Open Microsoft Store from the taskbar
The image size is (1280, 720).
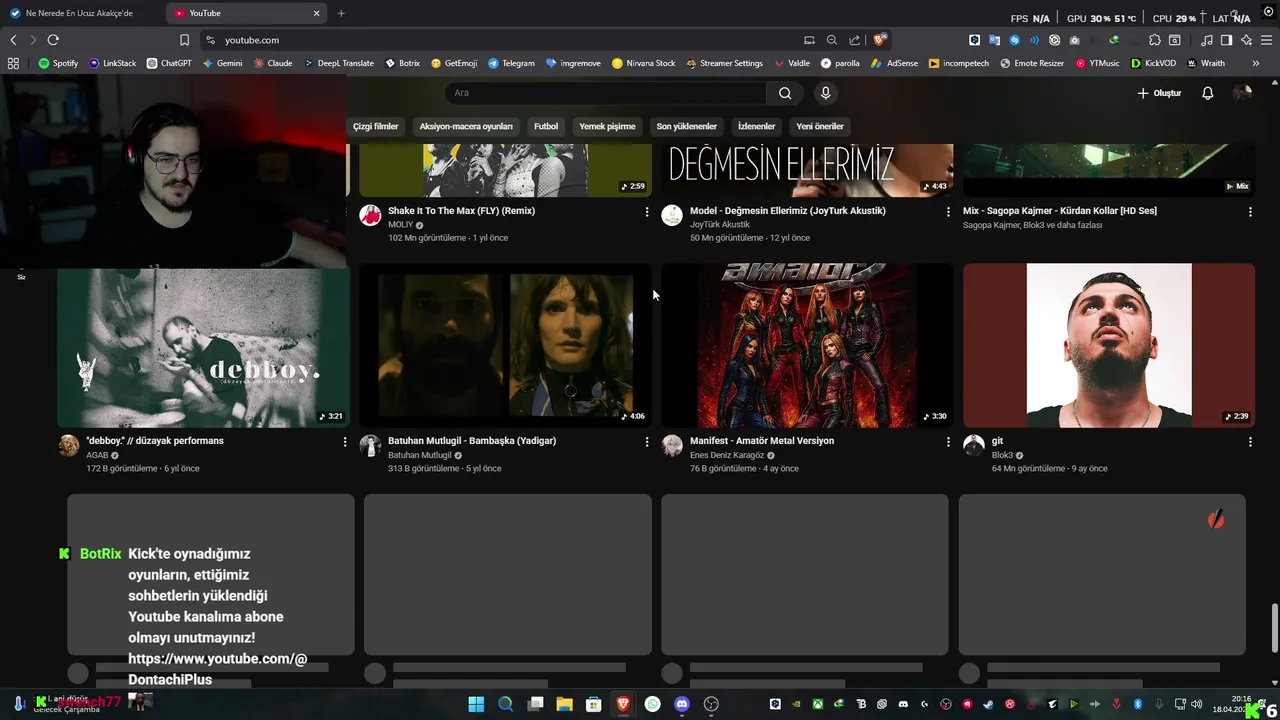[x=594, y=704]
